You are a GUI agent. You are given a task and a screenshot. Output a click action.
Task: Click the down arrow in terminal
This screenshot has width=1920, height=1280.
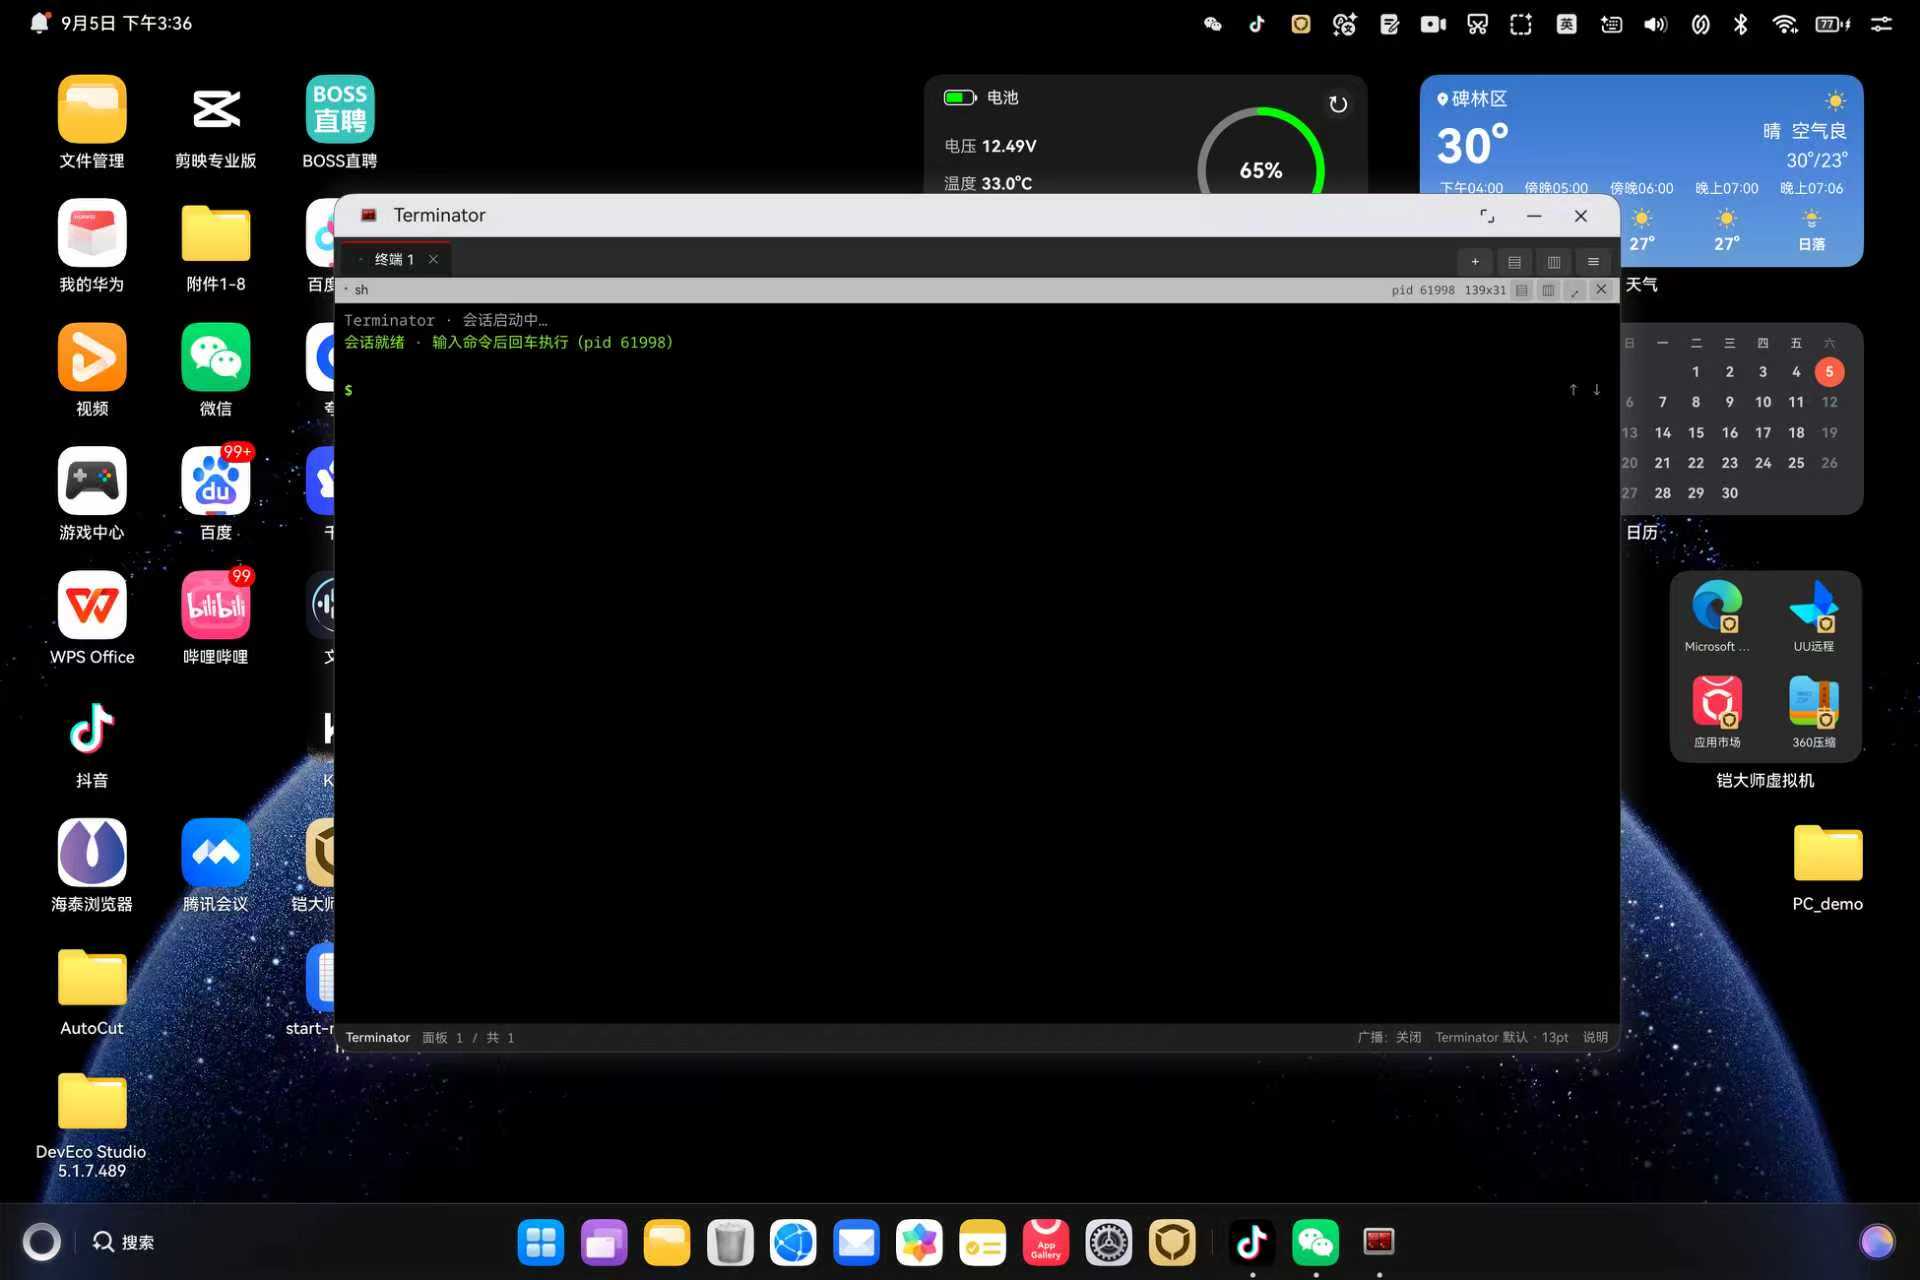pyautogui.click(x=1597, y=390)
